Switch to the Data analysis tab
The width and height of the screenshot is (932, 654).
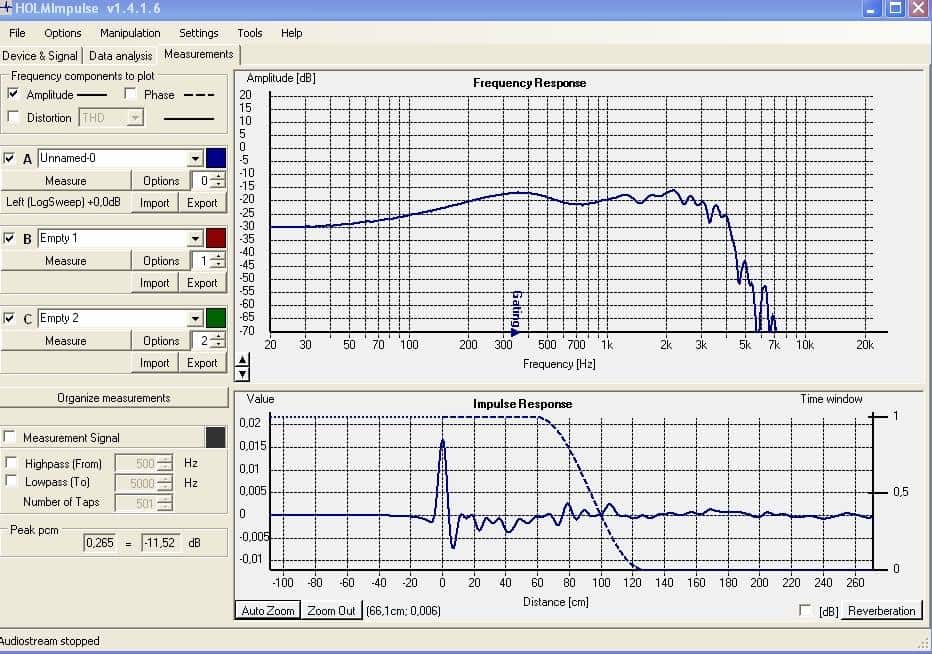coord(121,56)
